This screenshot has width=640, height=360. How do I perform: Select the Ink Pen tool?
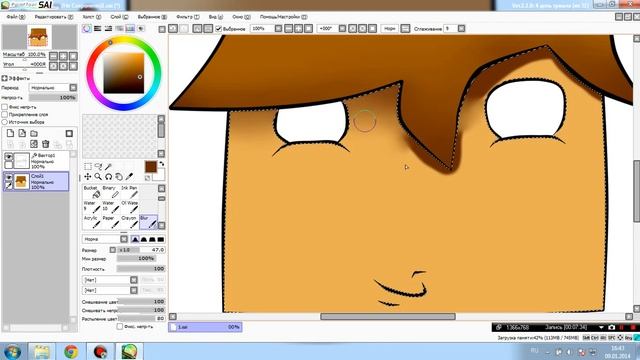click(x=130, y=192)
